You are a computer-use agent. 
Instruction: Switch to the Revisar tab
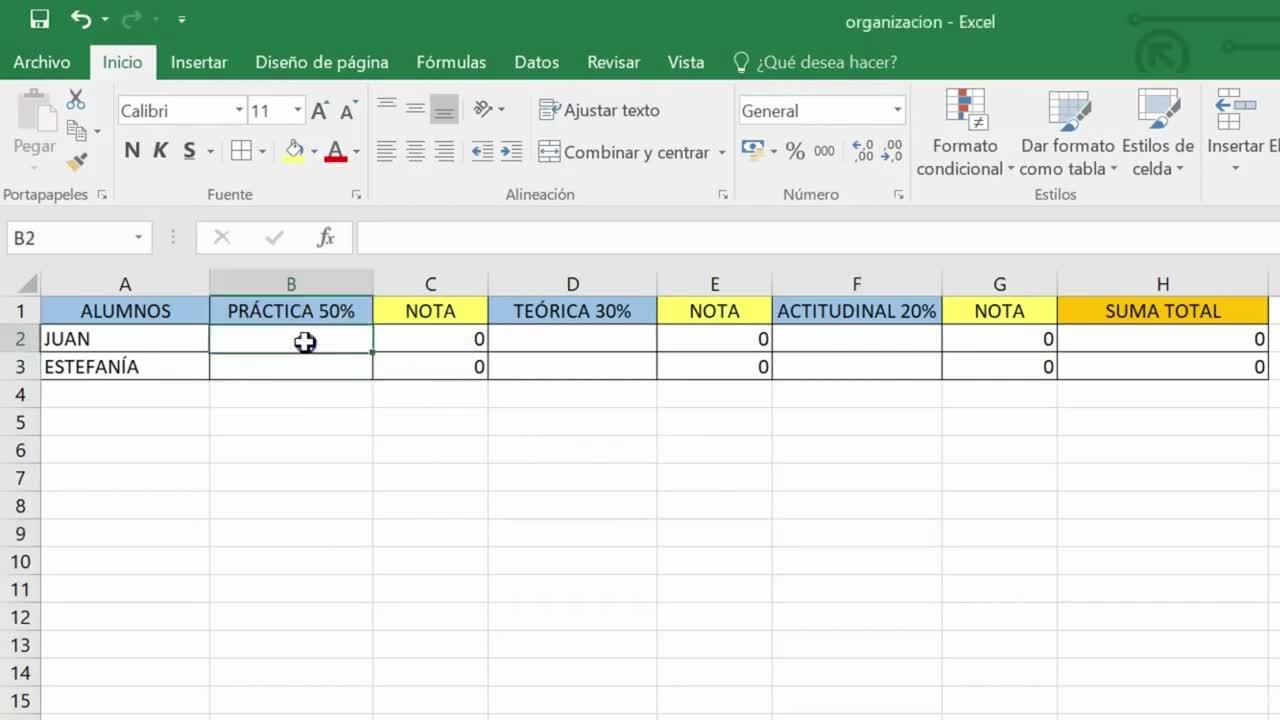click(613, 62)
